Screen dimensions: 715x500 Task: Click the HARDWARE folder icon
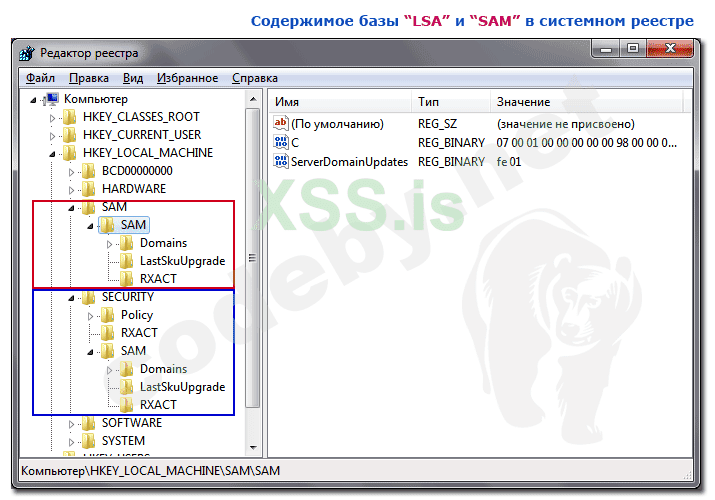[x=89, y=189]
